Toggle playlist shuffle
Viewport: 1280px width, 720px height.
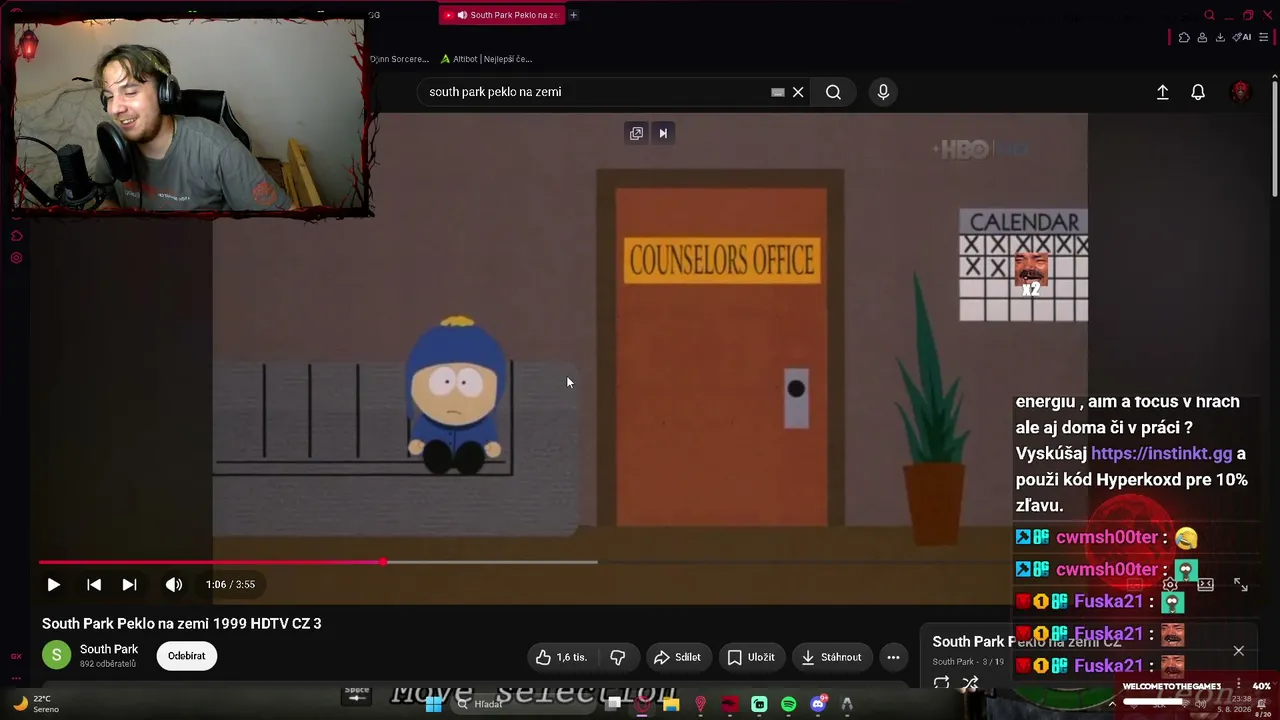tap(970, 683)
